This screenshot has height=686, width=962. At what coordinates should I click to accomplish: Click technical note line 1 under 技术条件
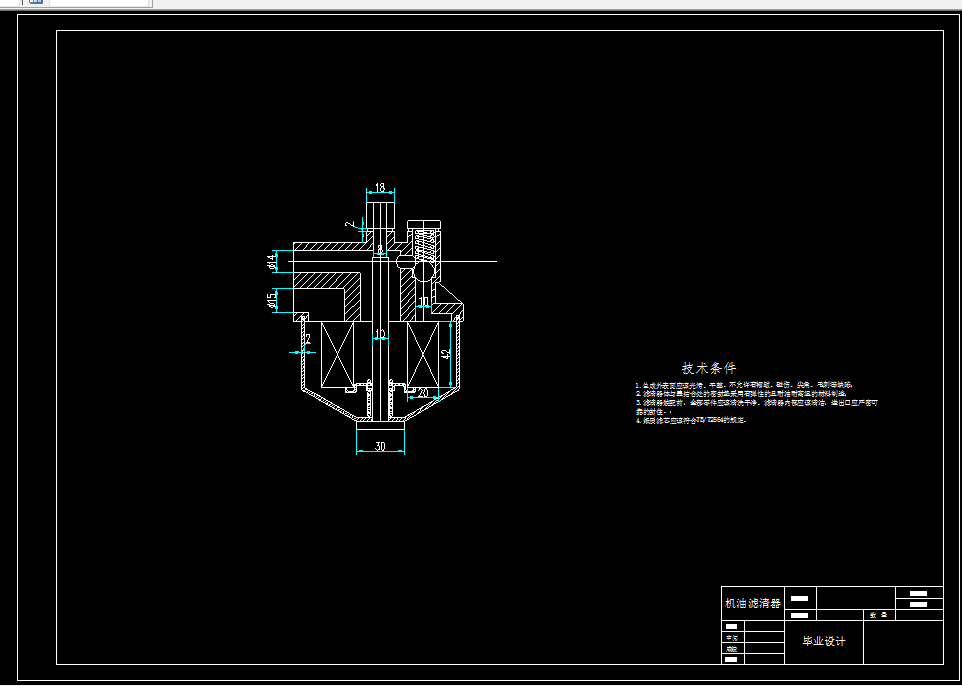coord(744,385)
